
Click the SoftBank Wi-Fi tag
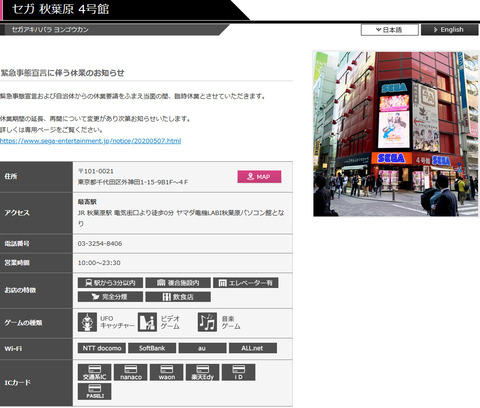(152, 348)
